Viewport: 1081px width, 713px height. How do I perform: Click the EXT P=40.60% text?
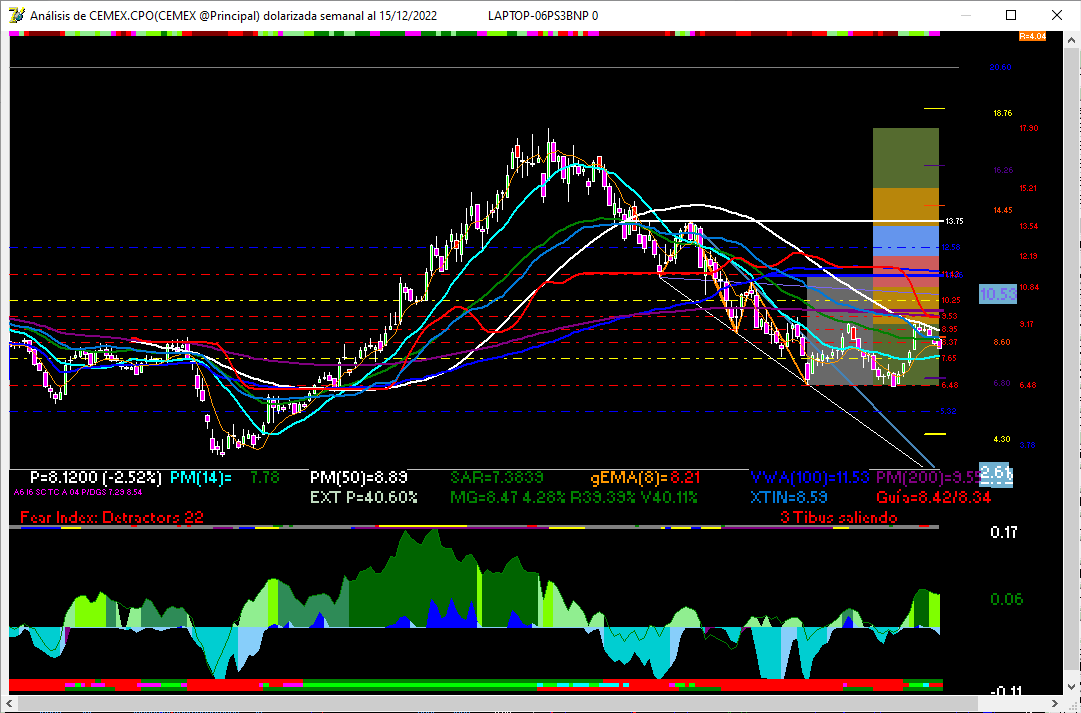(363, 497)
